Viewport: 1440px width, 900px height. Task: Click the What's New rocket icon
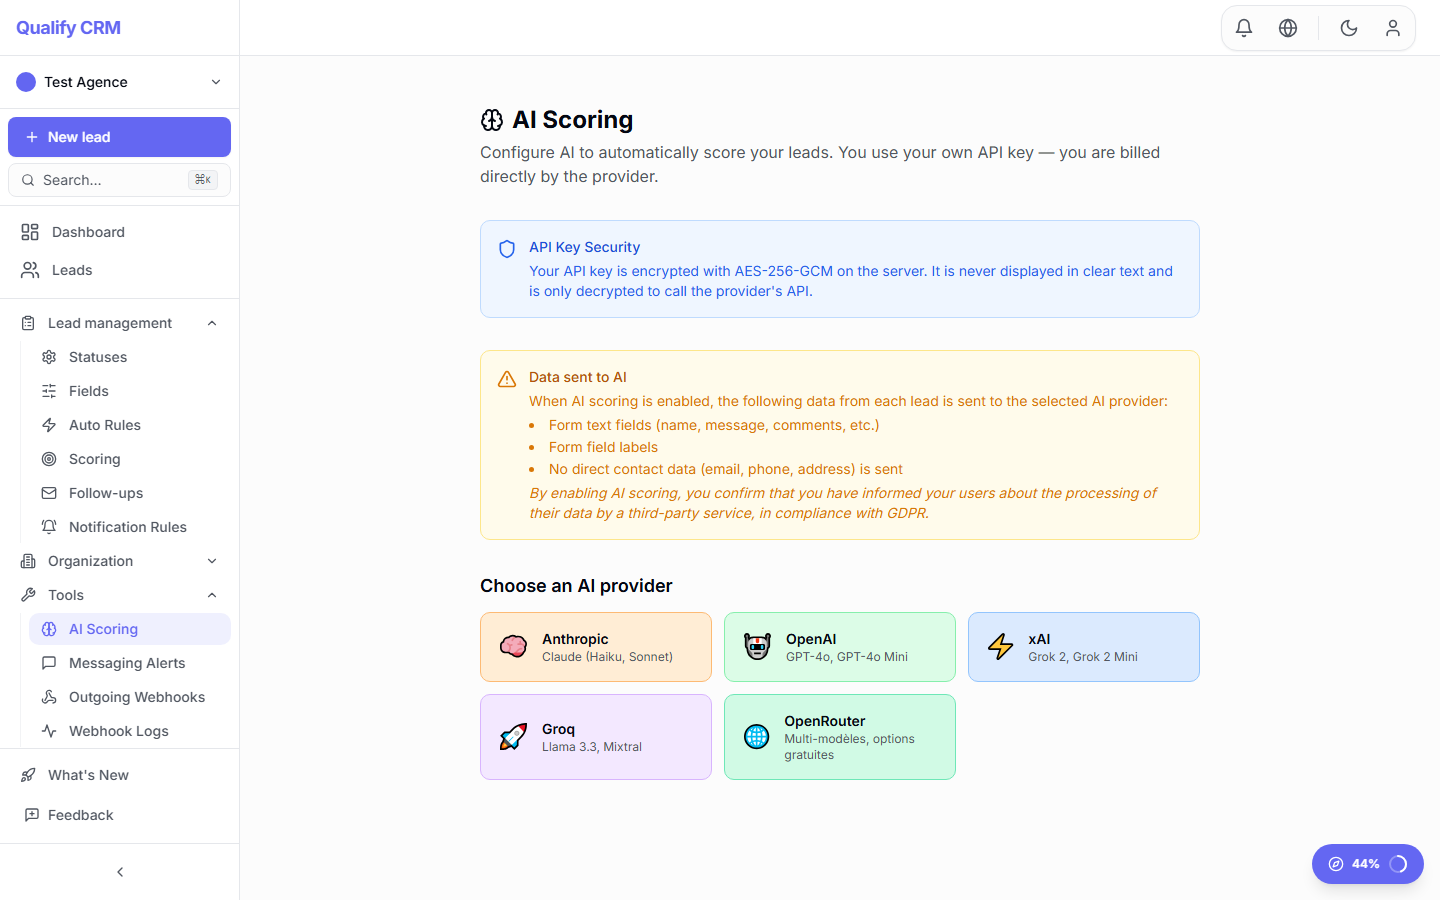[x=28, y=775]
